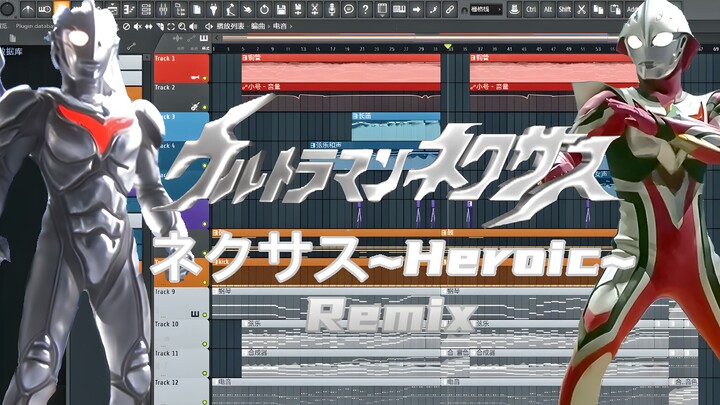720x405 pixels.
Task: Open help with the question mark icon
Action: [366, 9]
